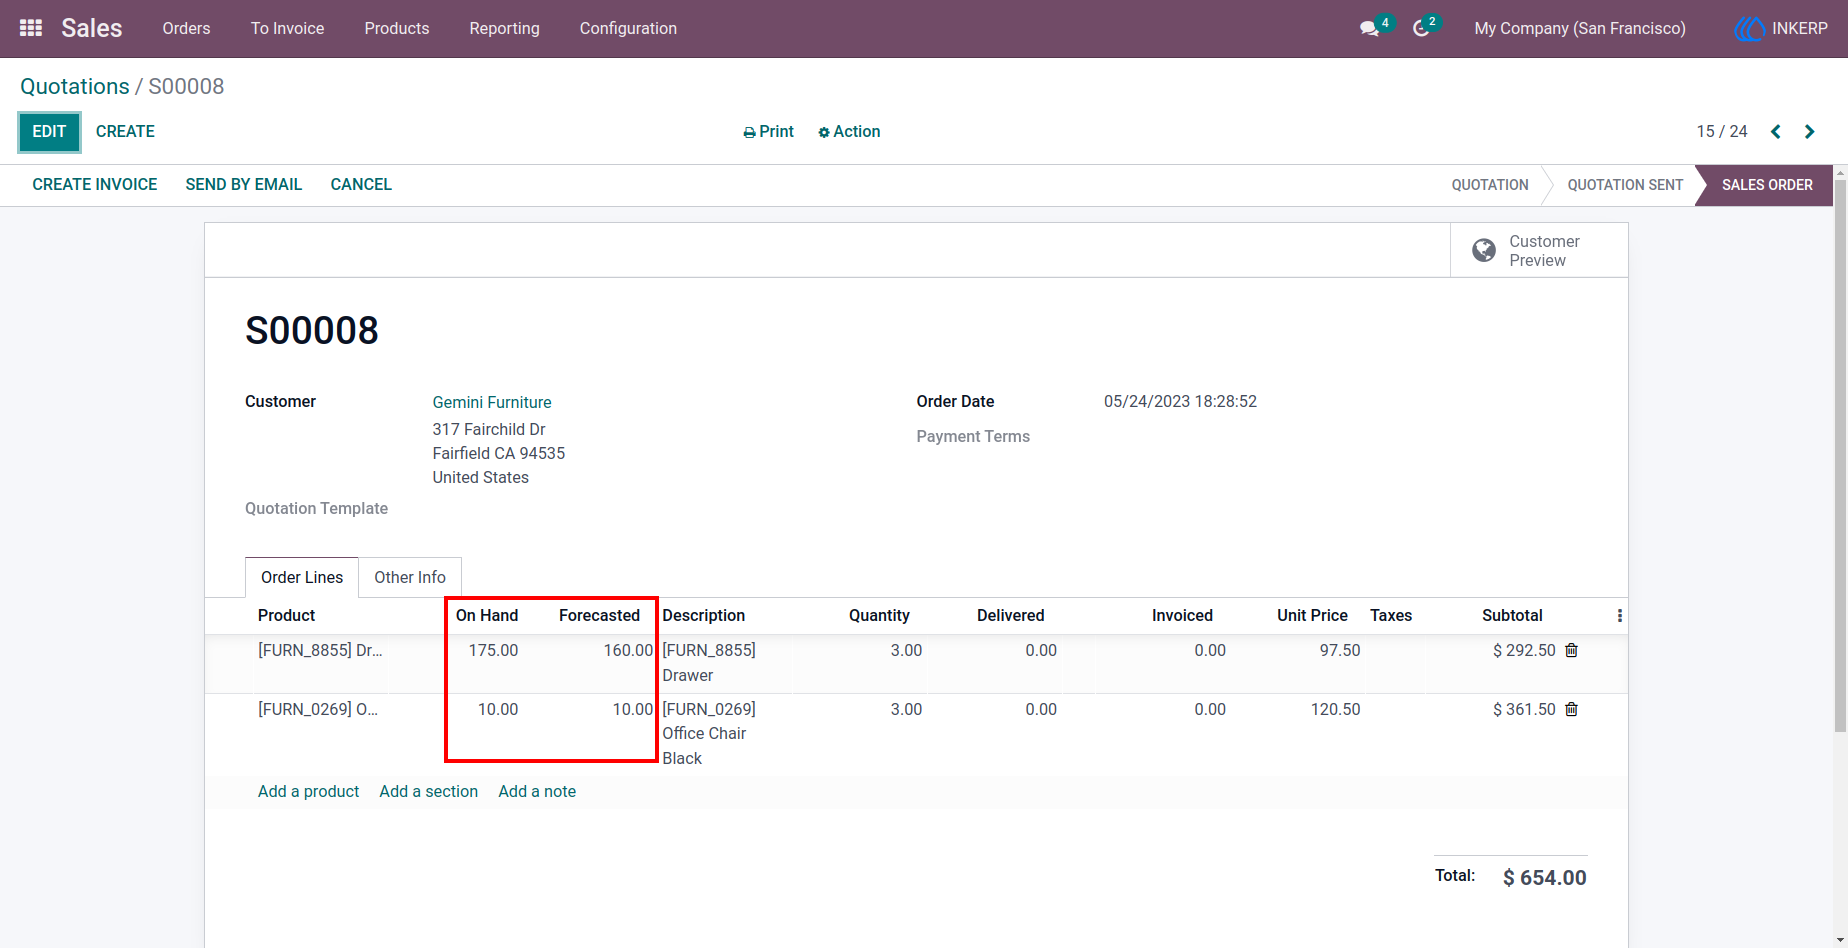Click the SALES ORDER status stage
1848x948 pixels.
1767,185
